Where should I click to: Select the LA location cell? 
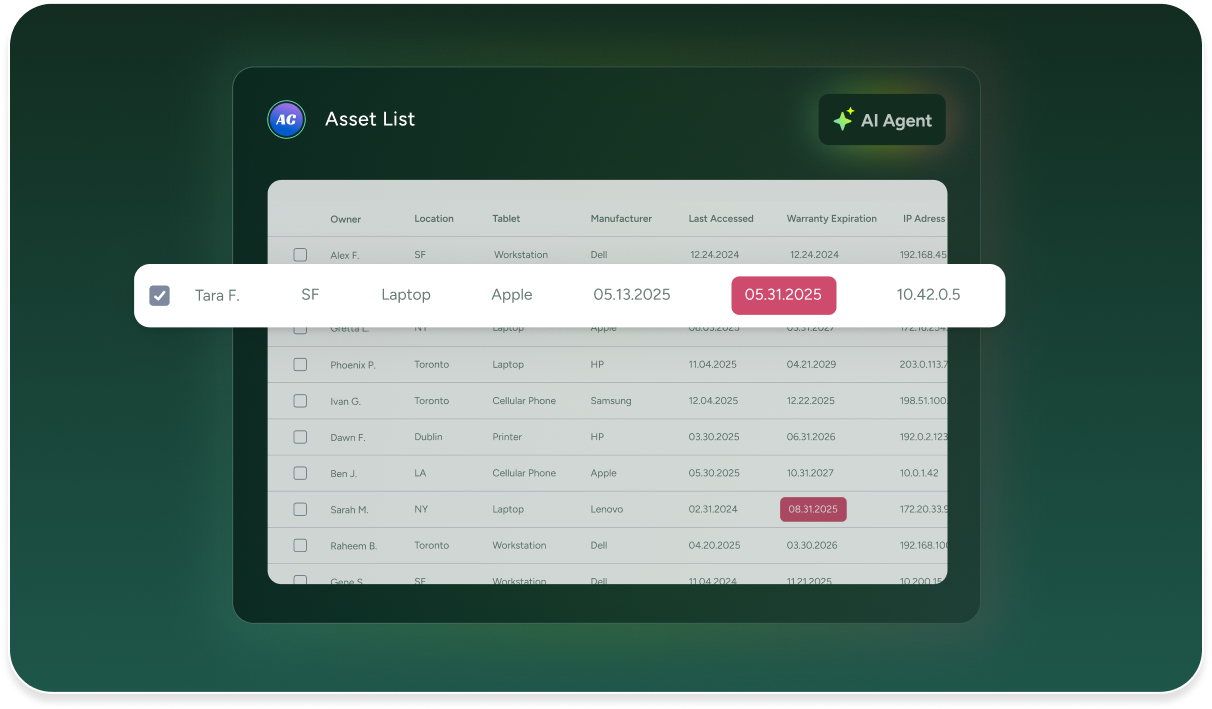[420, 473]
